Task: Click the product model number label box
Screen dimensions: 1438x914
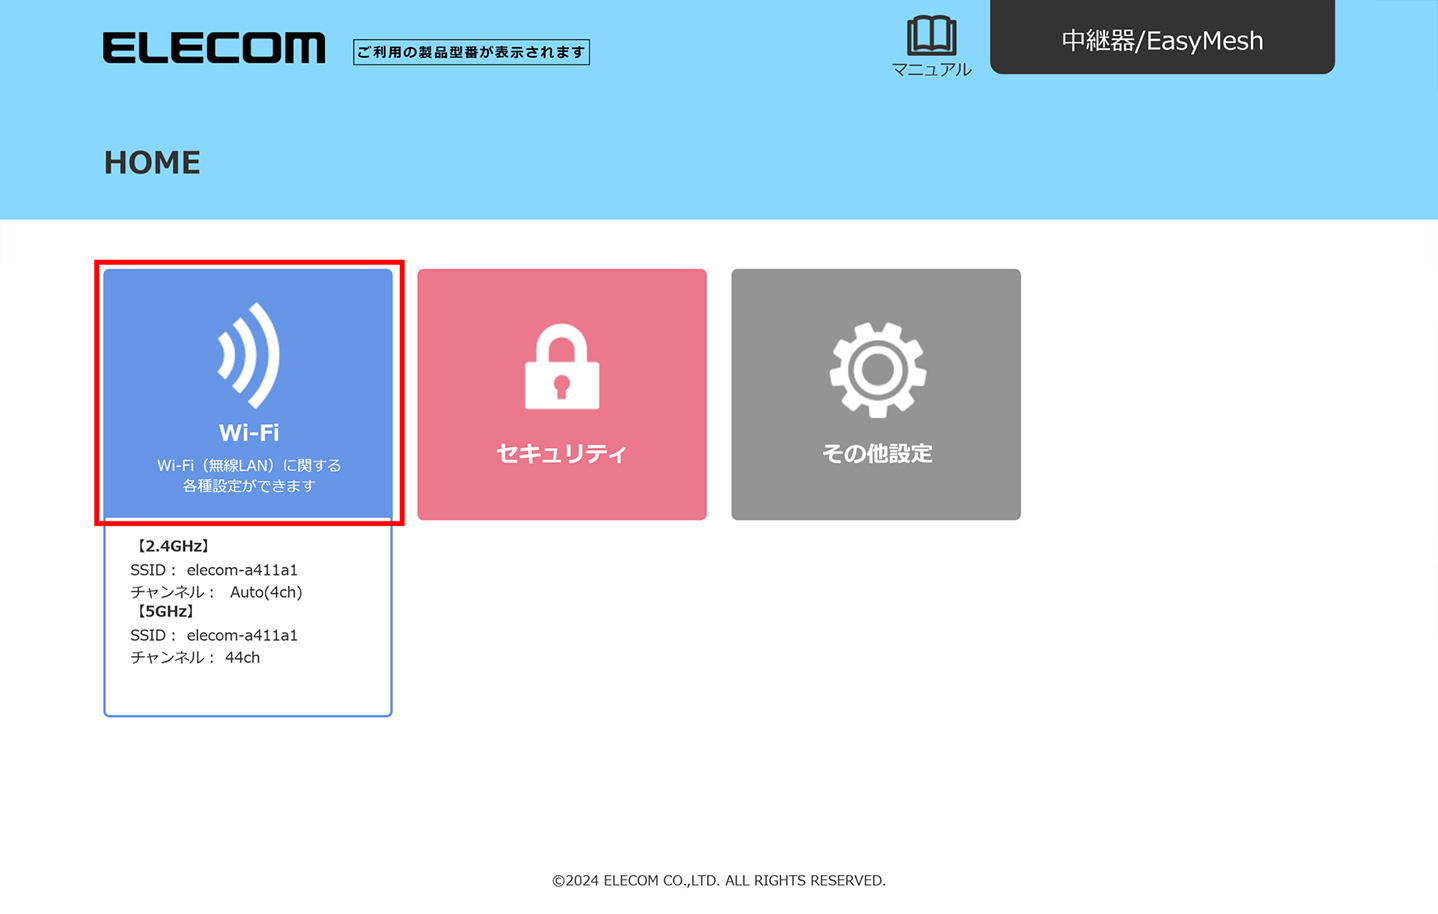Action: (x=471, y=52)
